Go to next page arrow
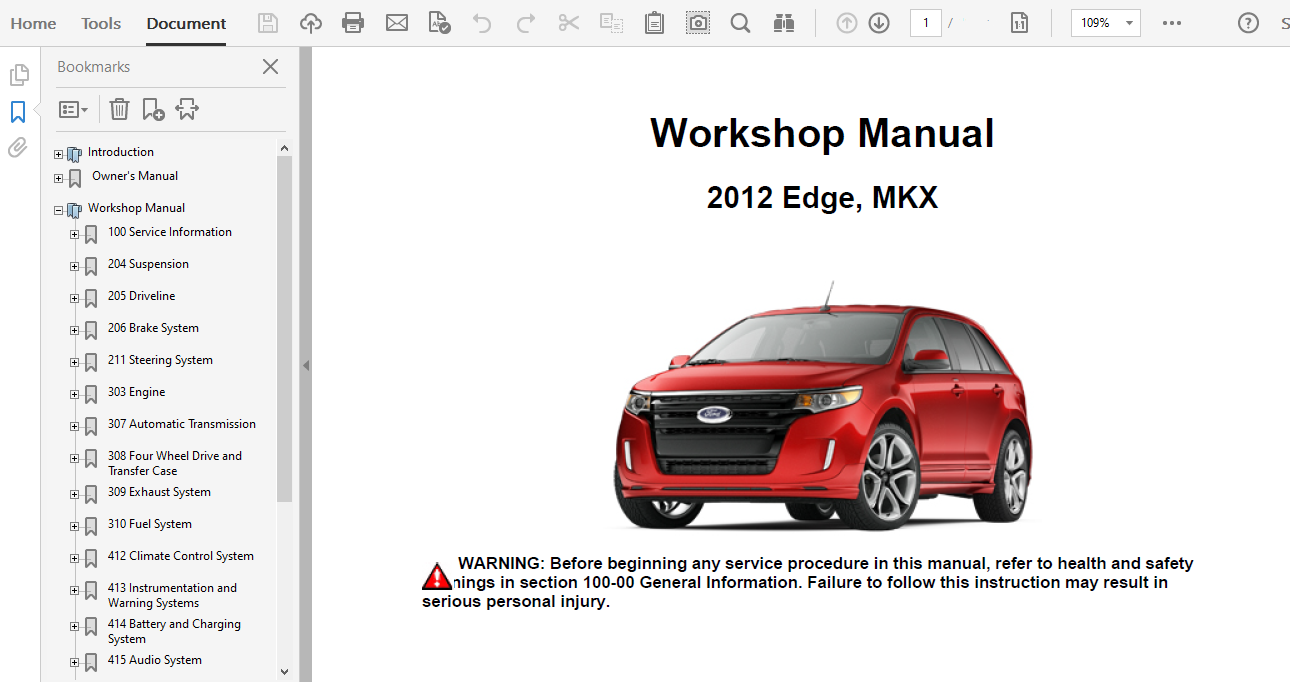1290x682 pixels. (879, 23)
